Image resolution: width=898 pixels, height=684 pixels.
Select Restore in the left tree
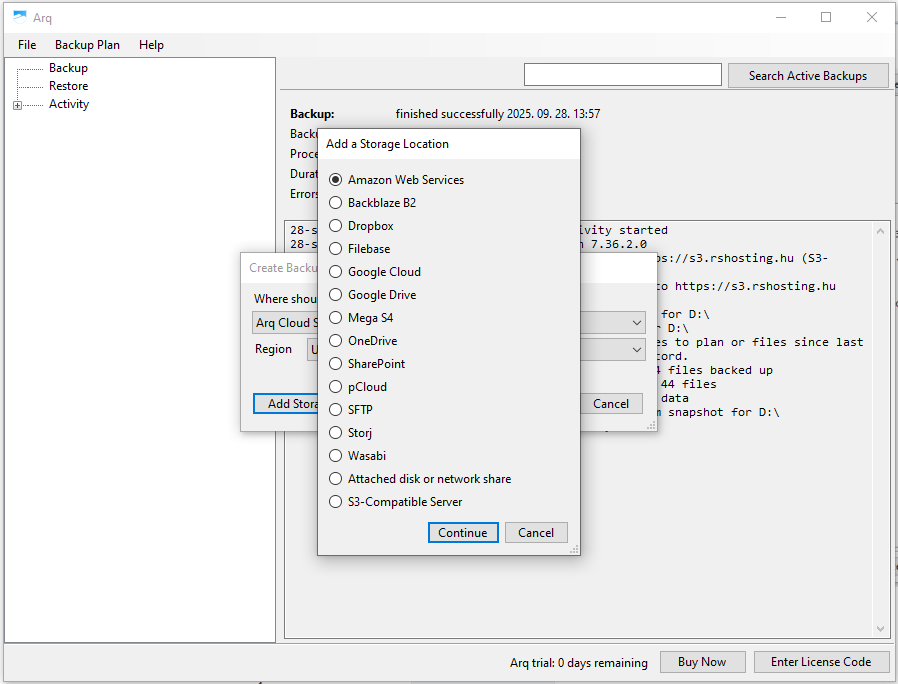pos(68,86)
